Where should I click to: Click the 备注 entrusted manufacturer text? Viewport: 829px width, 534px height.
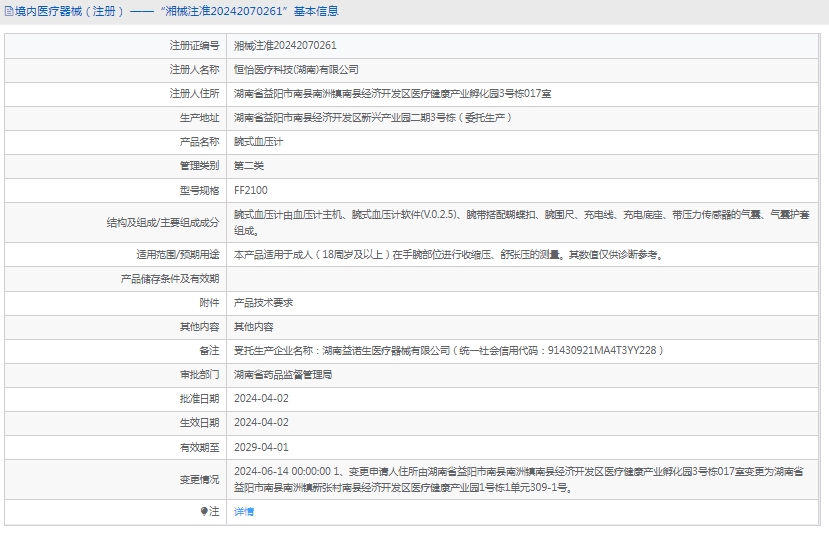[x=448, y=350]
